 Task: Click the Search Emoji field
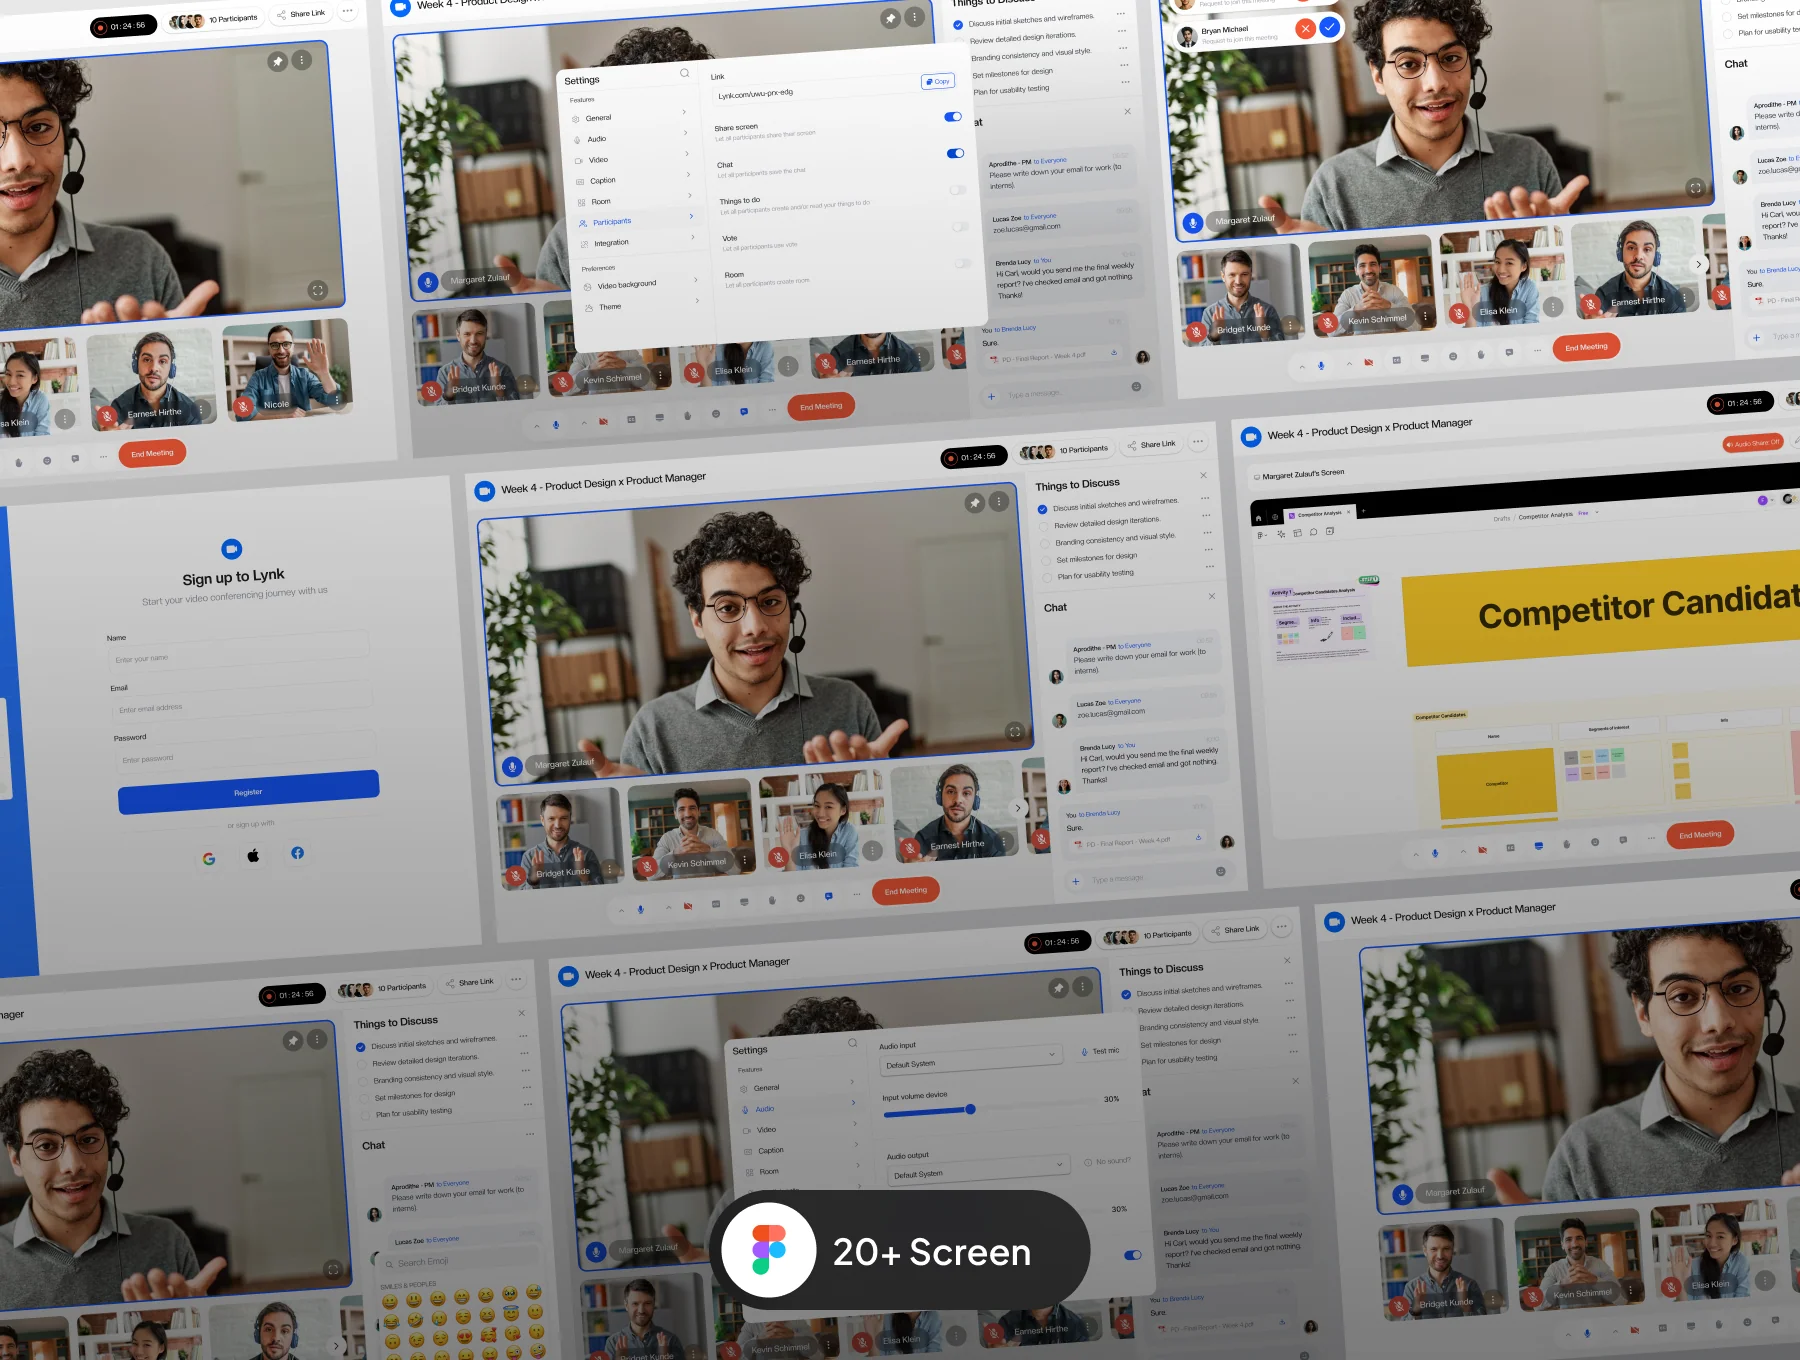[x=458, y=1259]
